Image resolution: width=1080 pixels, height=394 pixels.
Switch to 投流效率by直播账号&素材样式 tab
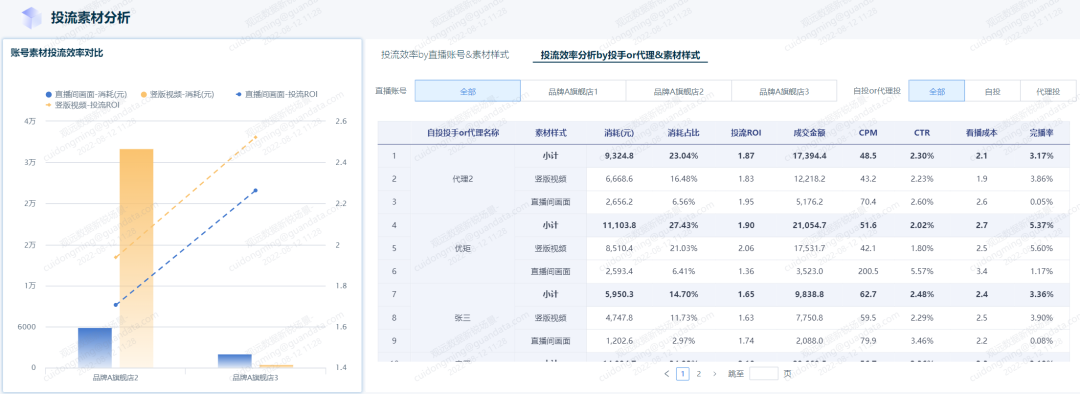(445, 55)
